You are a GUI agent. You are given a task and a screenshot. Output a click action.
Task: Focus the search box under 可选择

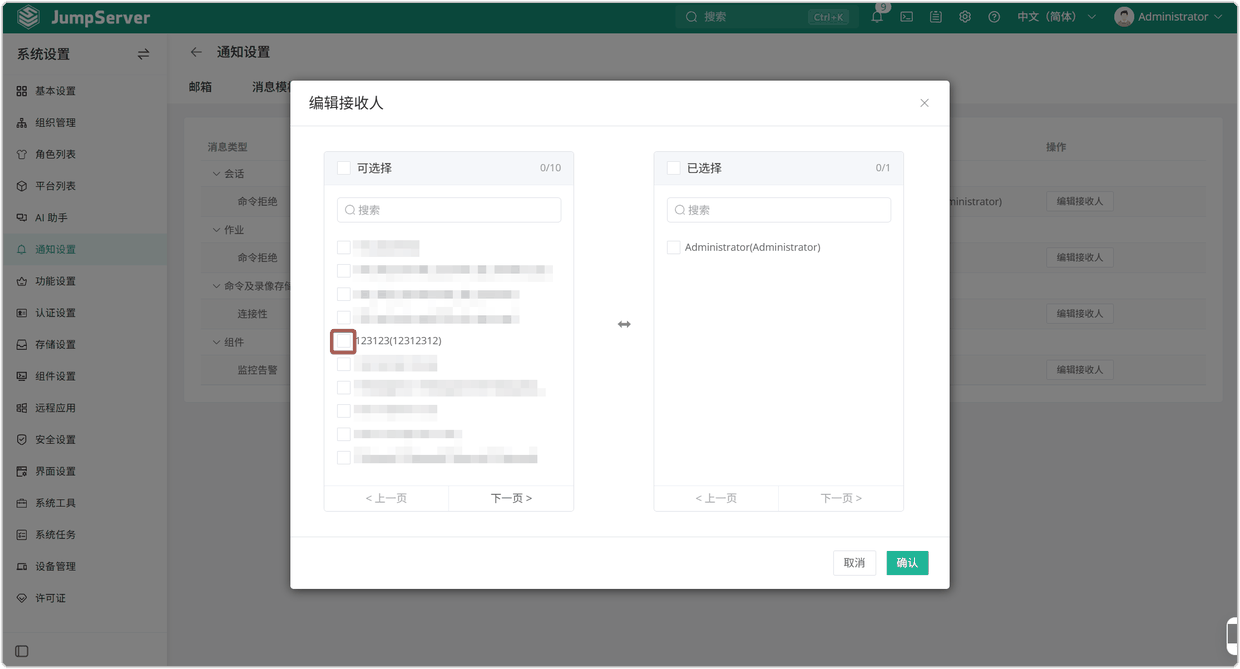[x=449, y=210]
